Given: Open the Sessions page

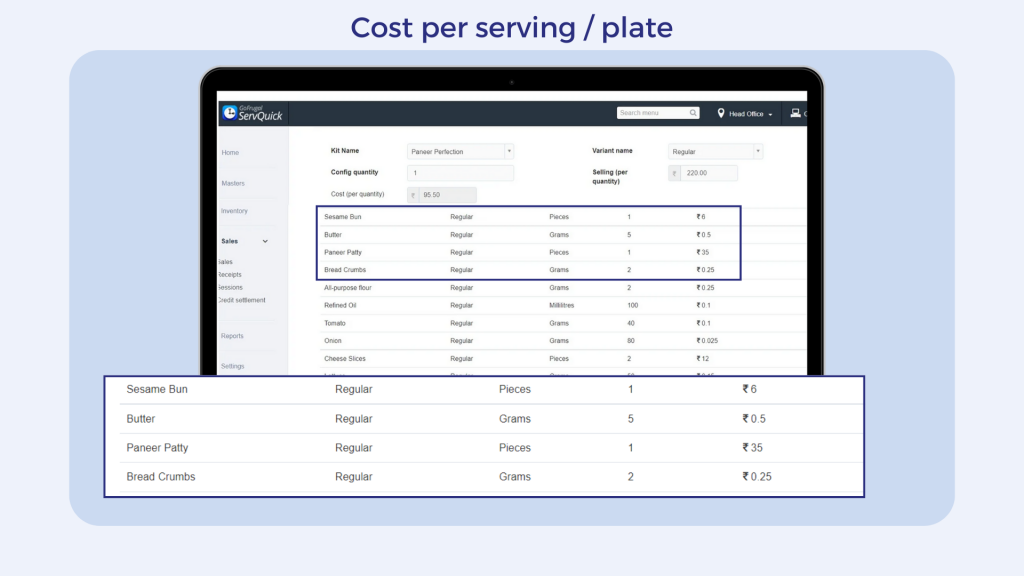Looking at the screenshot, I should click(229, 287).
